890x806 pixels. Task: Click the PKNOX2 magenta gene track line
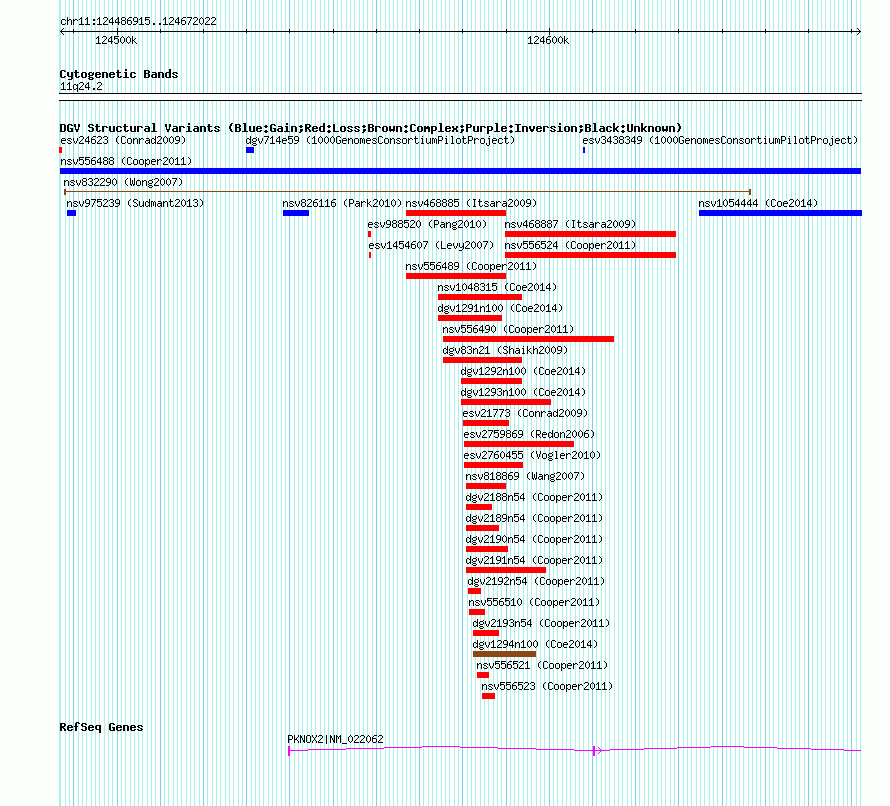[574, 750]
